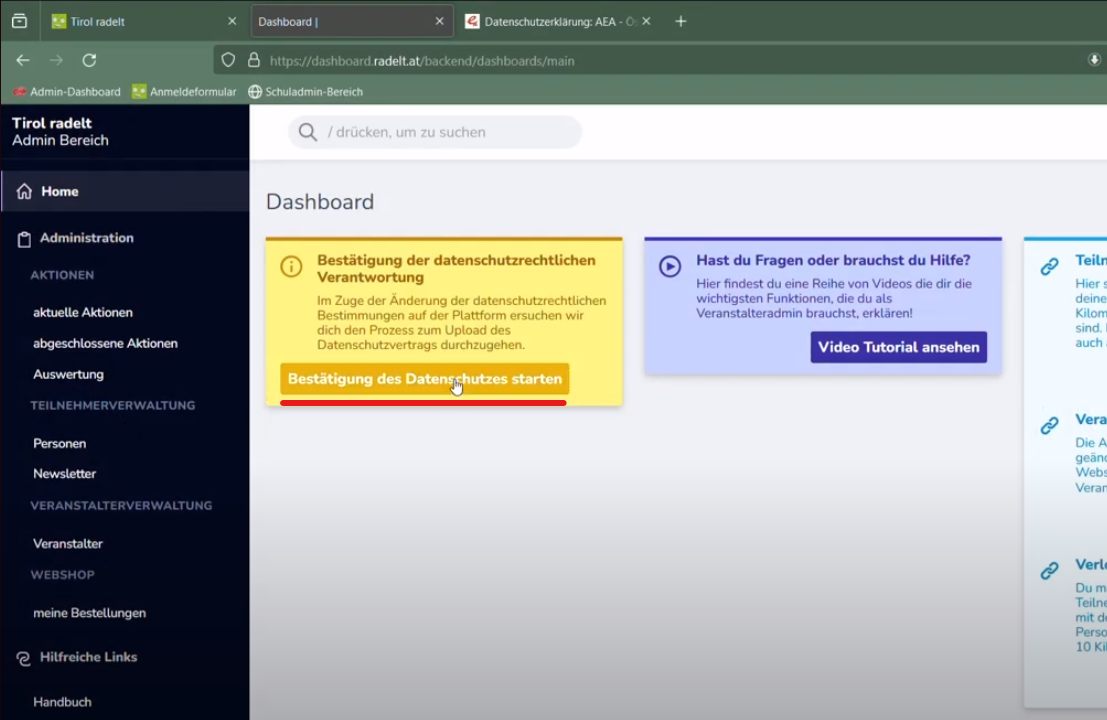Viewport: 1107px width, 720px height.
Task: Click the browser forward arrow
Action: 56,61
